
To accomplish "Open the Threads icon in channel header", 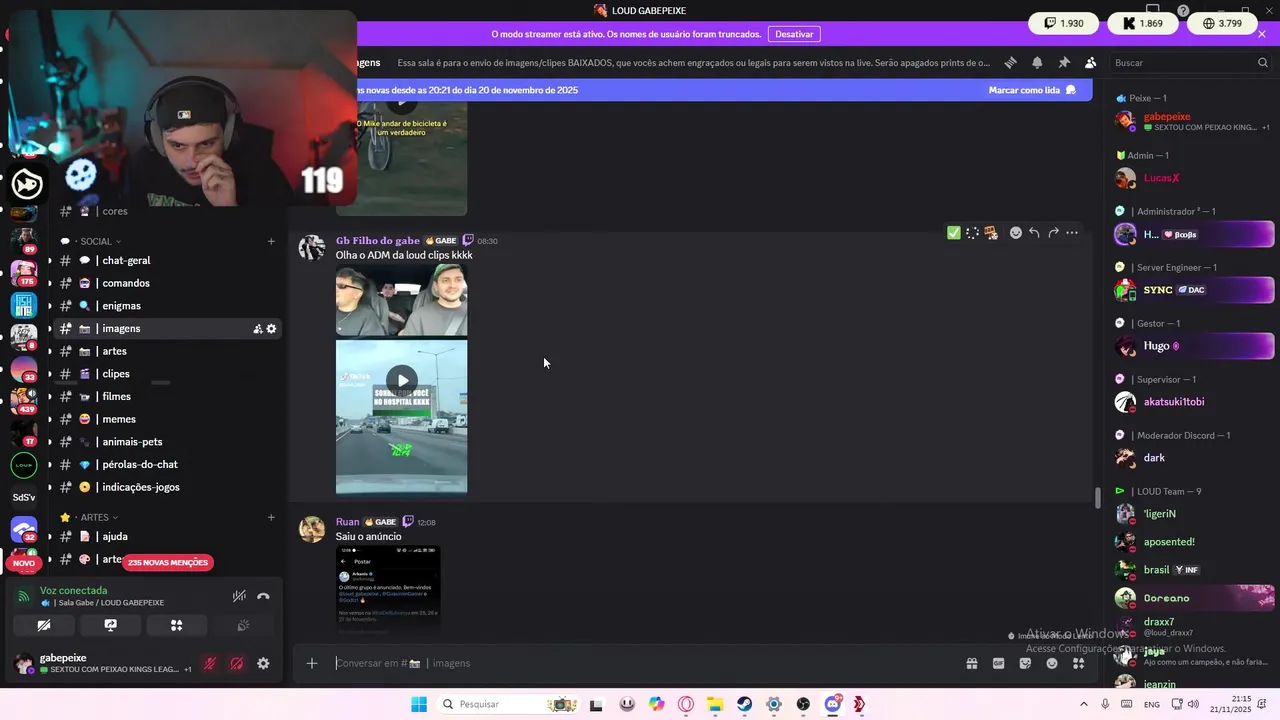I will [1010, 62].
